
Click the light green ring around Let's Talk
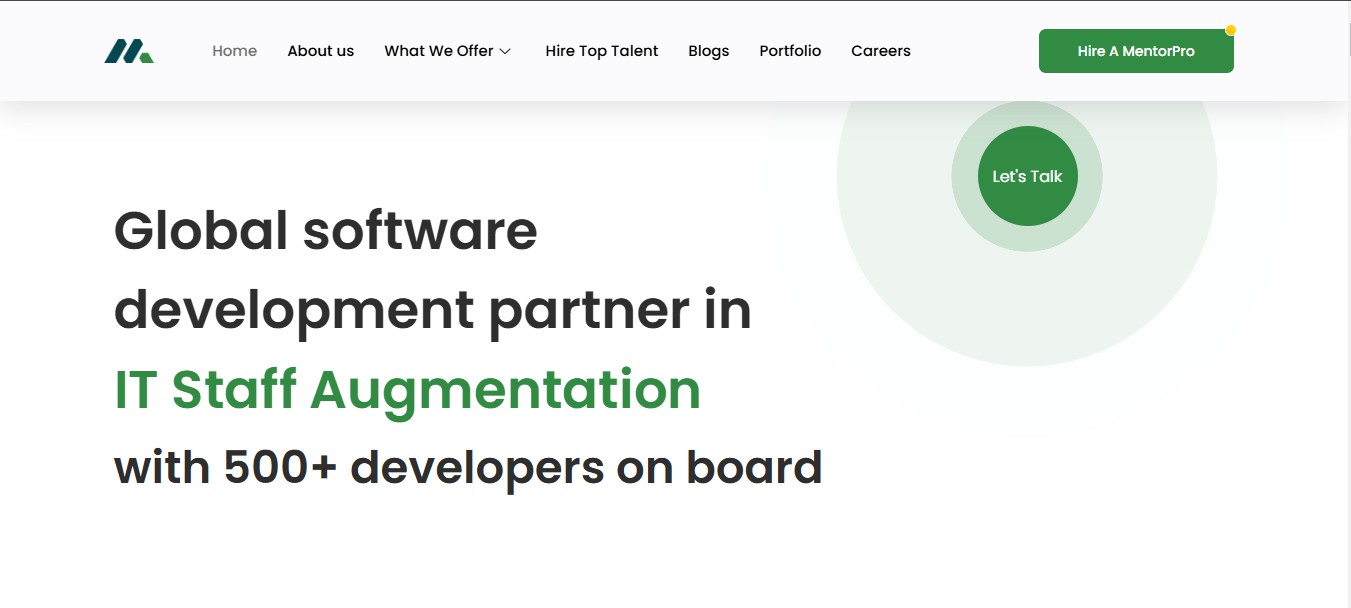point(1027,239)
